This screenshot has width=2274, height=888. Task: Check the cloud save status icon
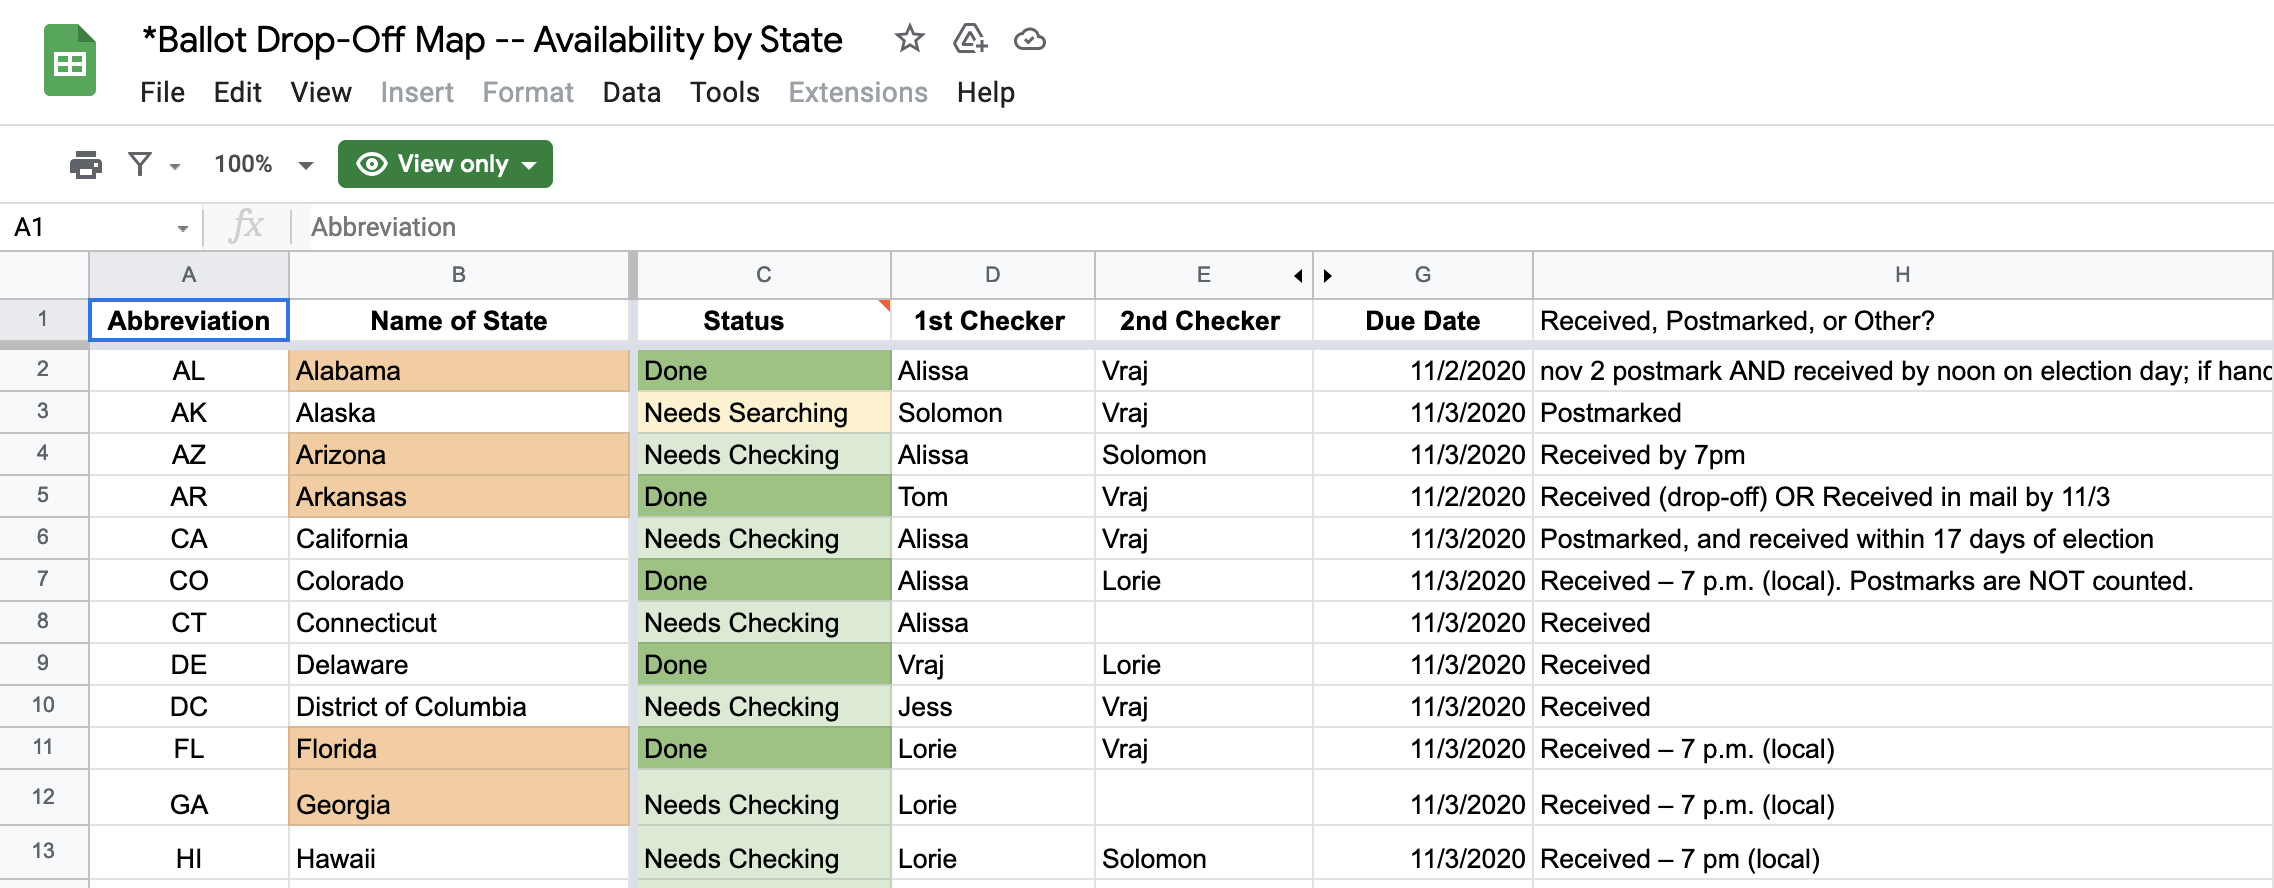click(1029, 39)
